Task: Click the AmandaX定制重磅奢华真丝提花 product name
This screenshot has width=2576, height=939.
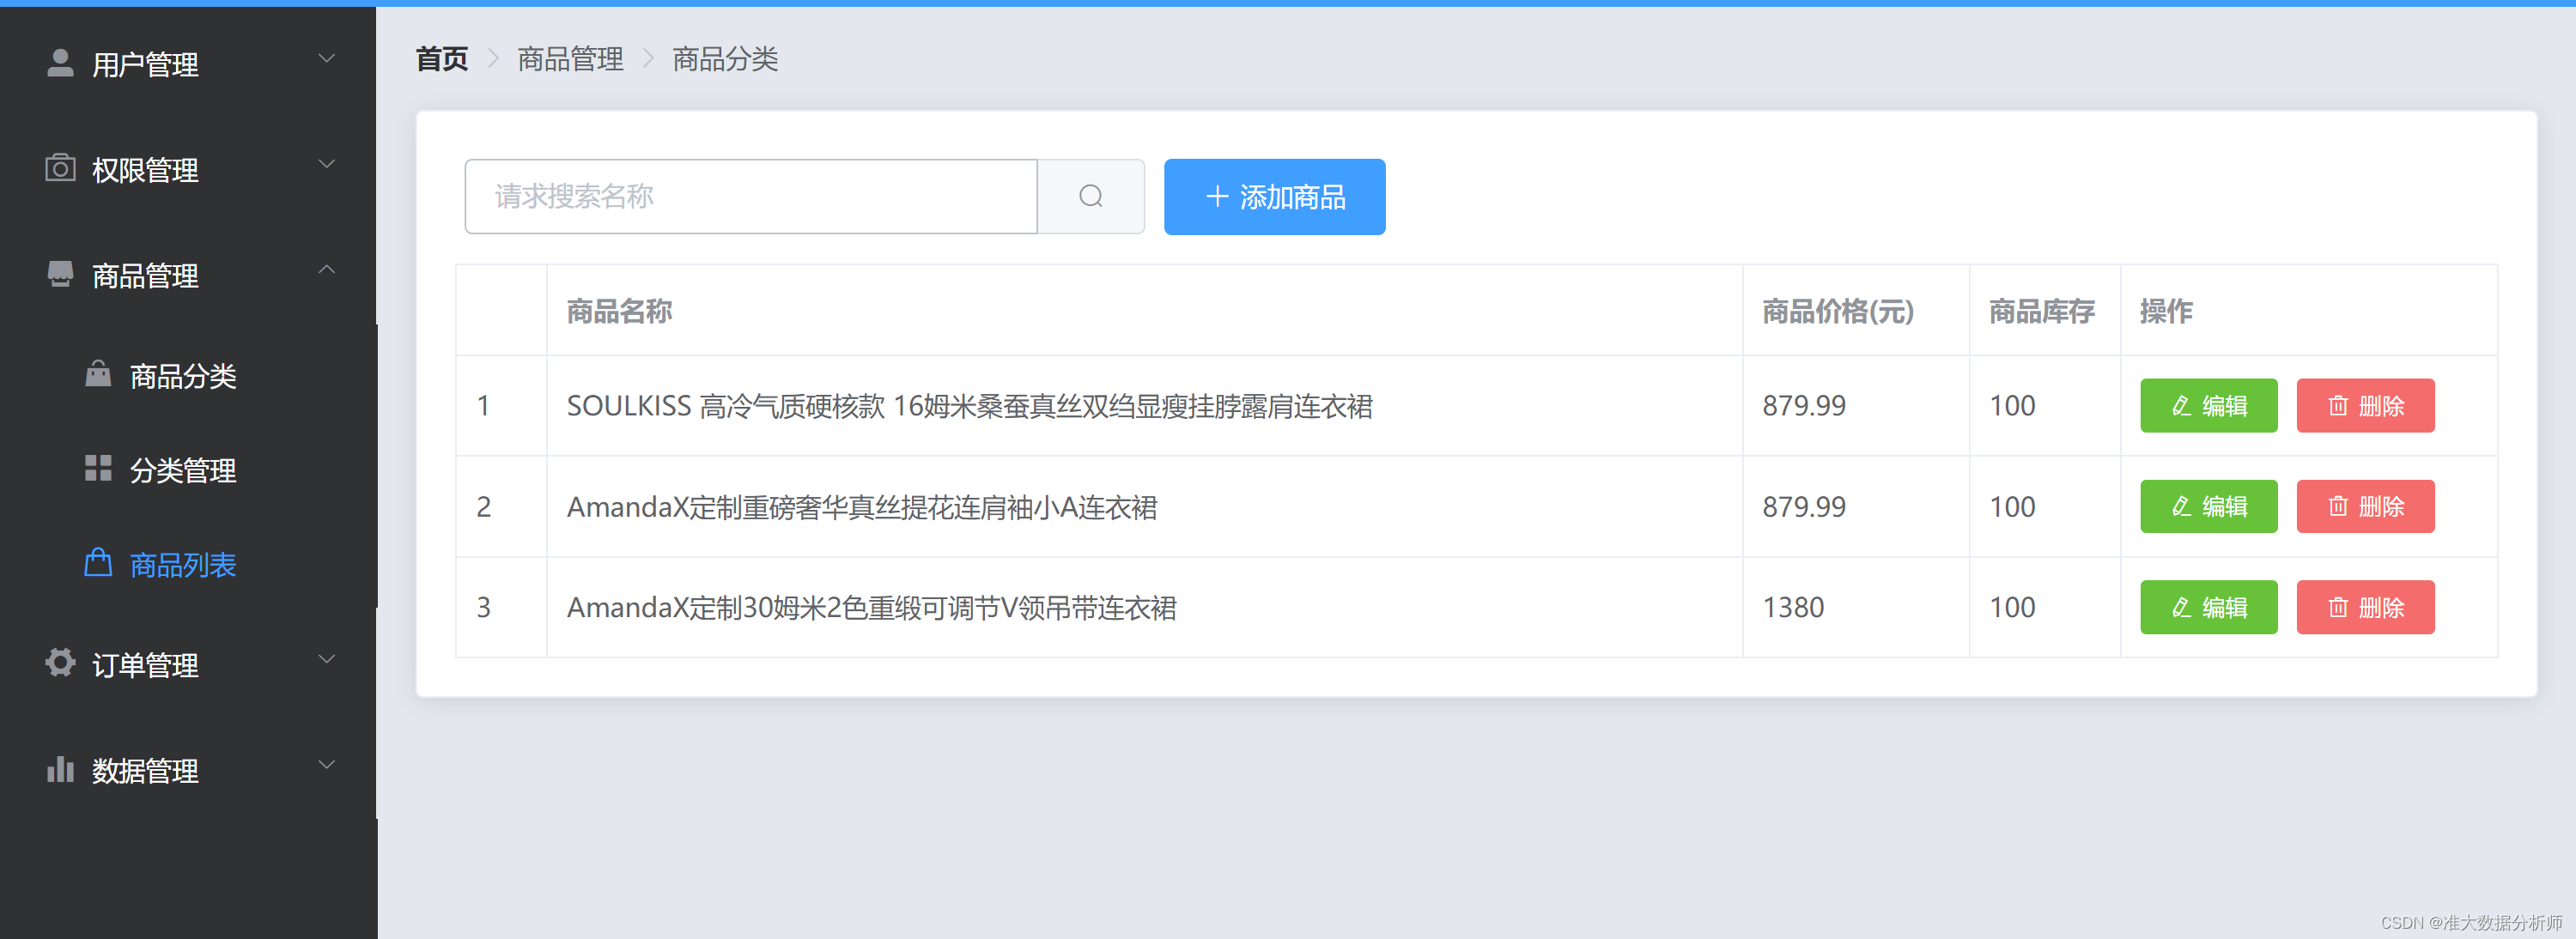Action: click(861, 507)
